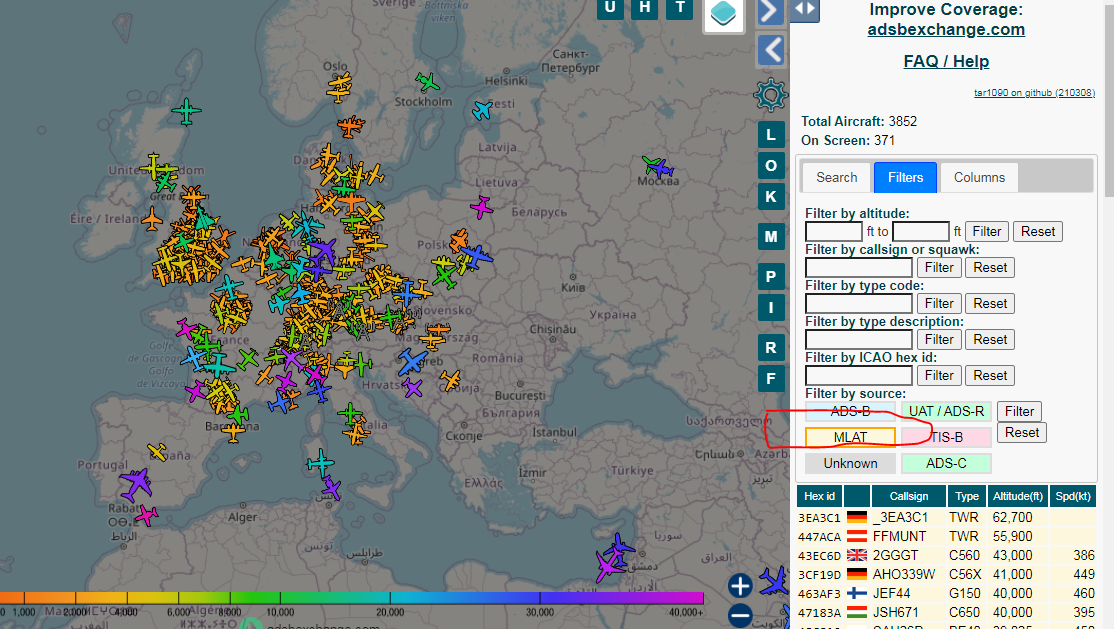Image resolution: width=1114 pixels, height=629 pixels.
Task: Toggle Unknown source filter
Action: click(850, 463)
